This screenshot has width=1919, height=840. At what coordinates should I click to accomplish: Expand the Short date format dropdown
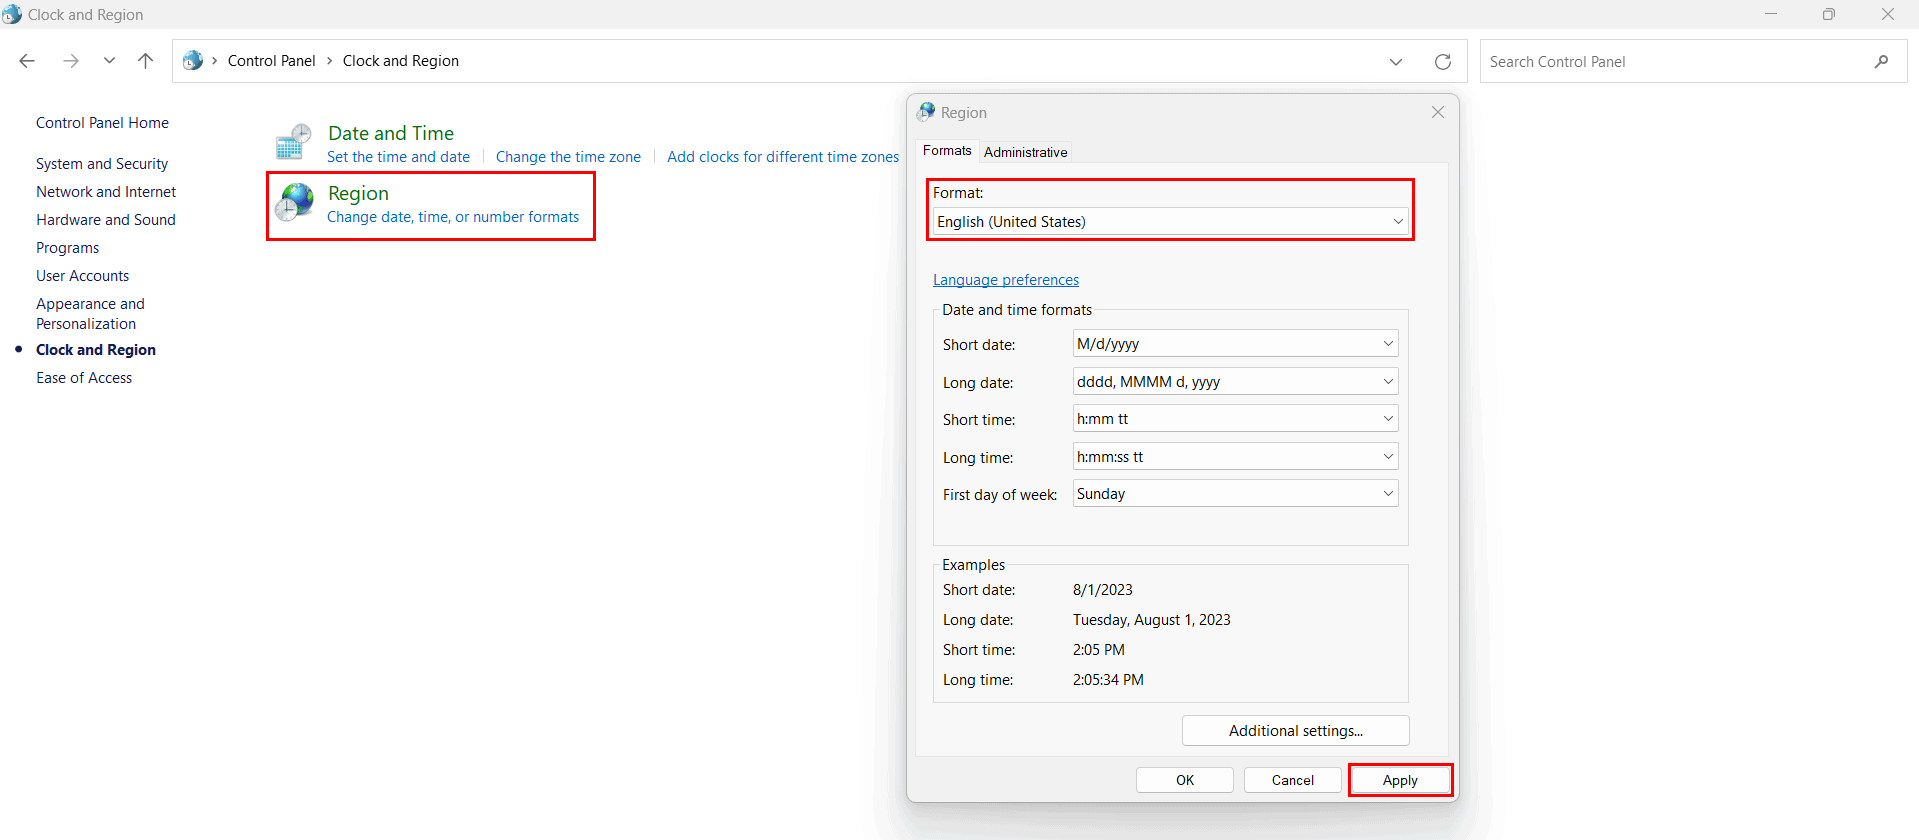[x=1234, y=344]
